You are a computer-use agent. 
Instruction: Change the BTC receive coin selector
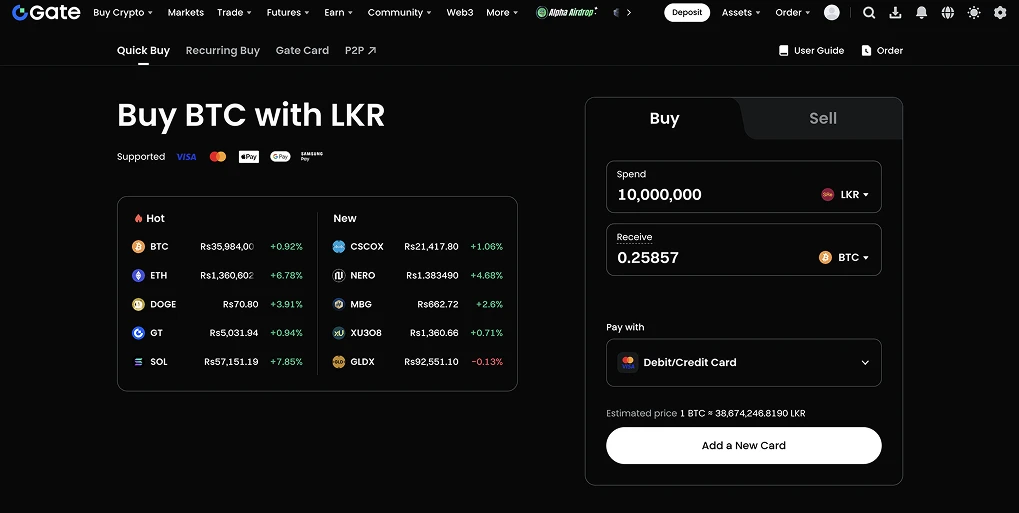pyautogui.click(x=844, y=257)
